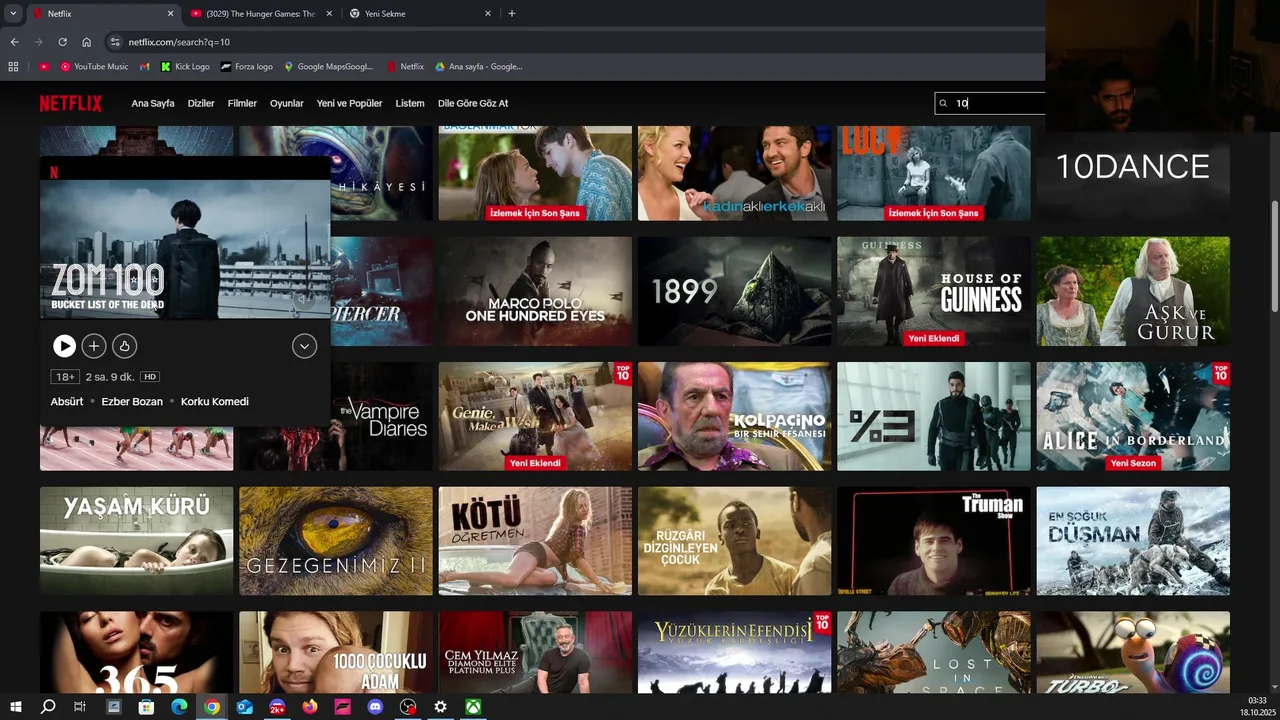Viewport: 1280px width, 720px height.
Task: Open the Gmail bookmark icon
Action: point(145,67)
